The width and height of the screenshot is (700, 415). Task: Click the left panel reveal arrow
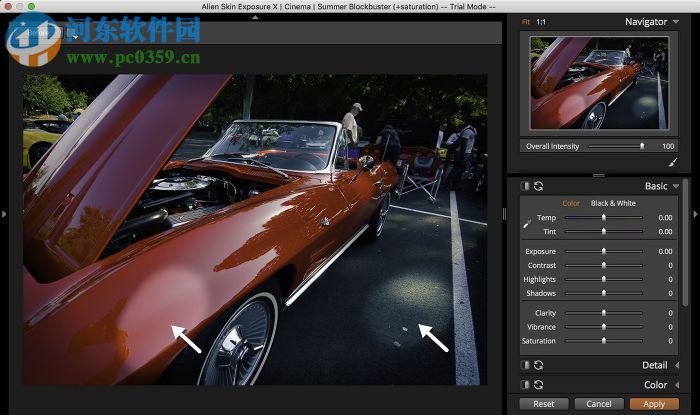click(4, 213)
